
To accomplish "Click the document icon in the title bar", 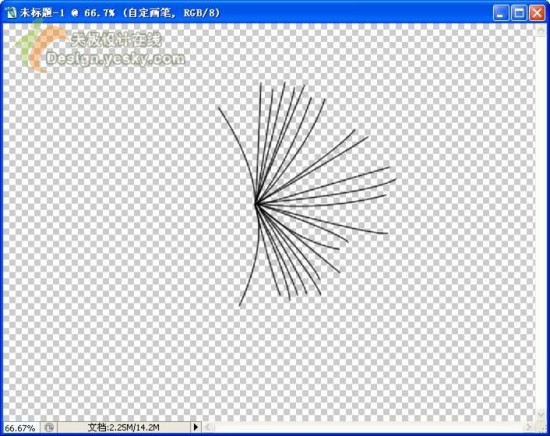I will (x=11, y=13).
